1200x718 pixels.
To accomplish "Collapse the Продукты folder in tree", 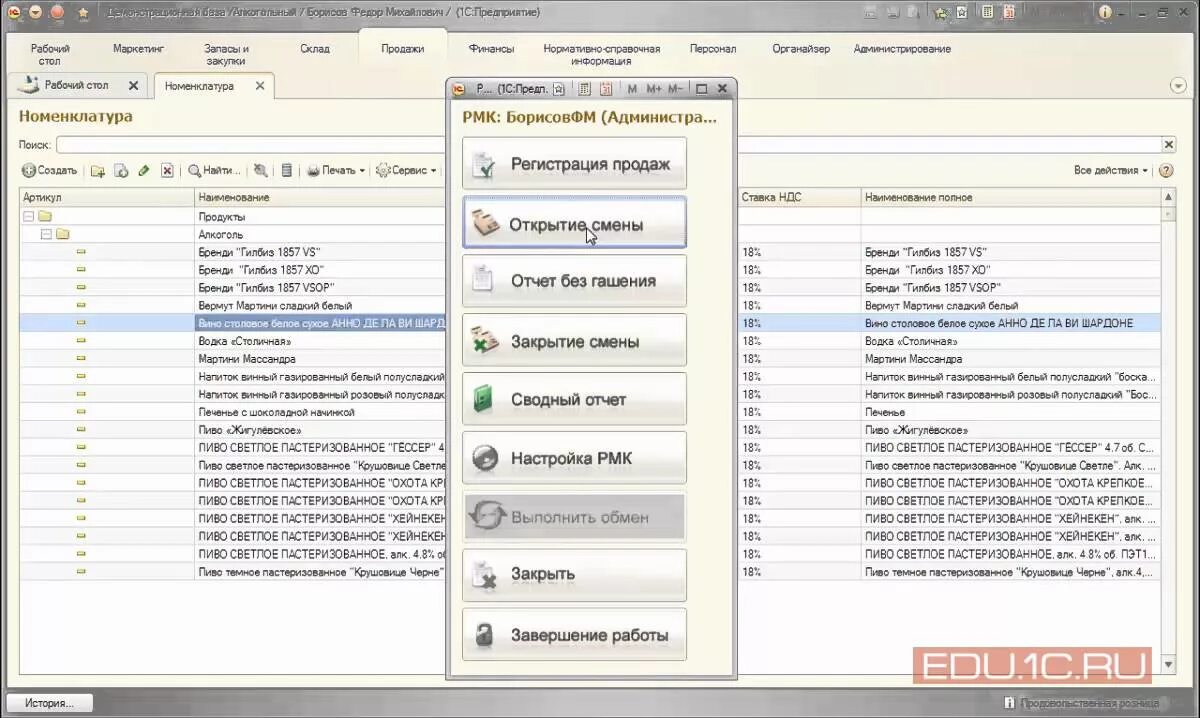I will [x=28, y=216].
